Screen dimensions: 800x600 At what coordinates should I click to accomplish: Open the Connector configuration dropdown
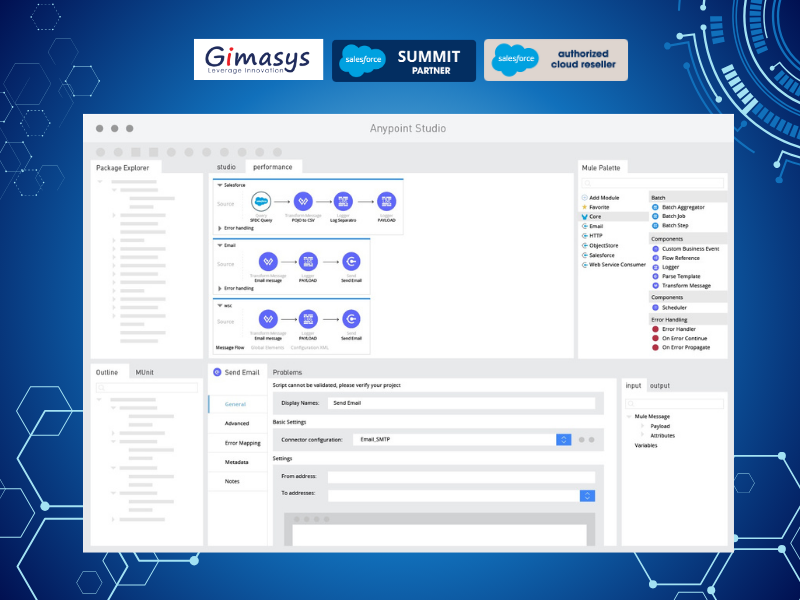point(563,439)
